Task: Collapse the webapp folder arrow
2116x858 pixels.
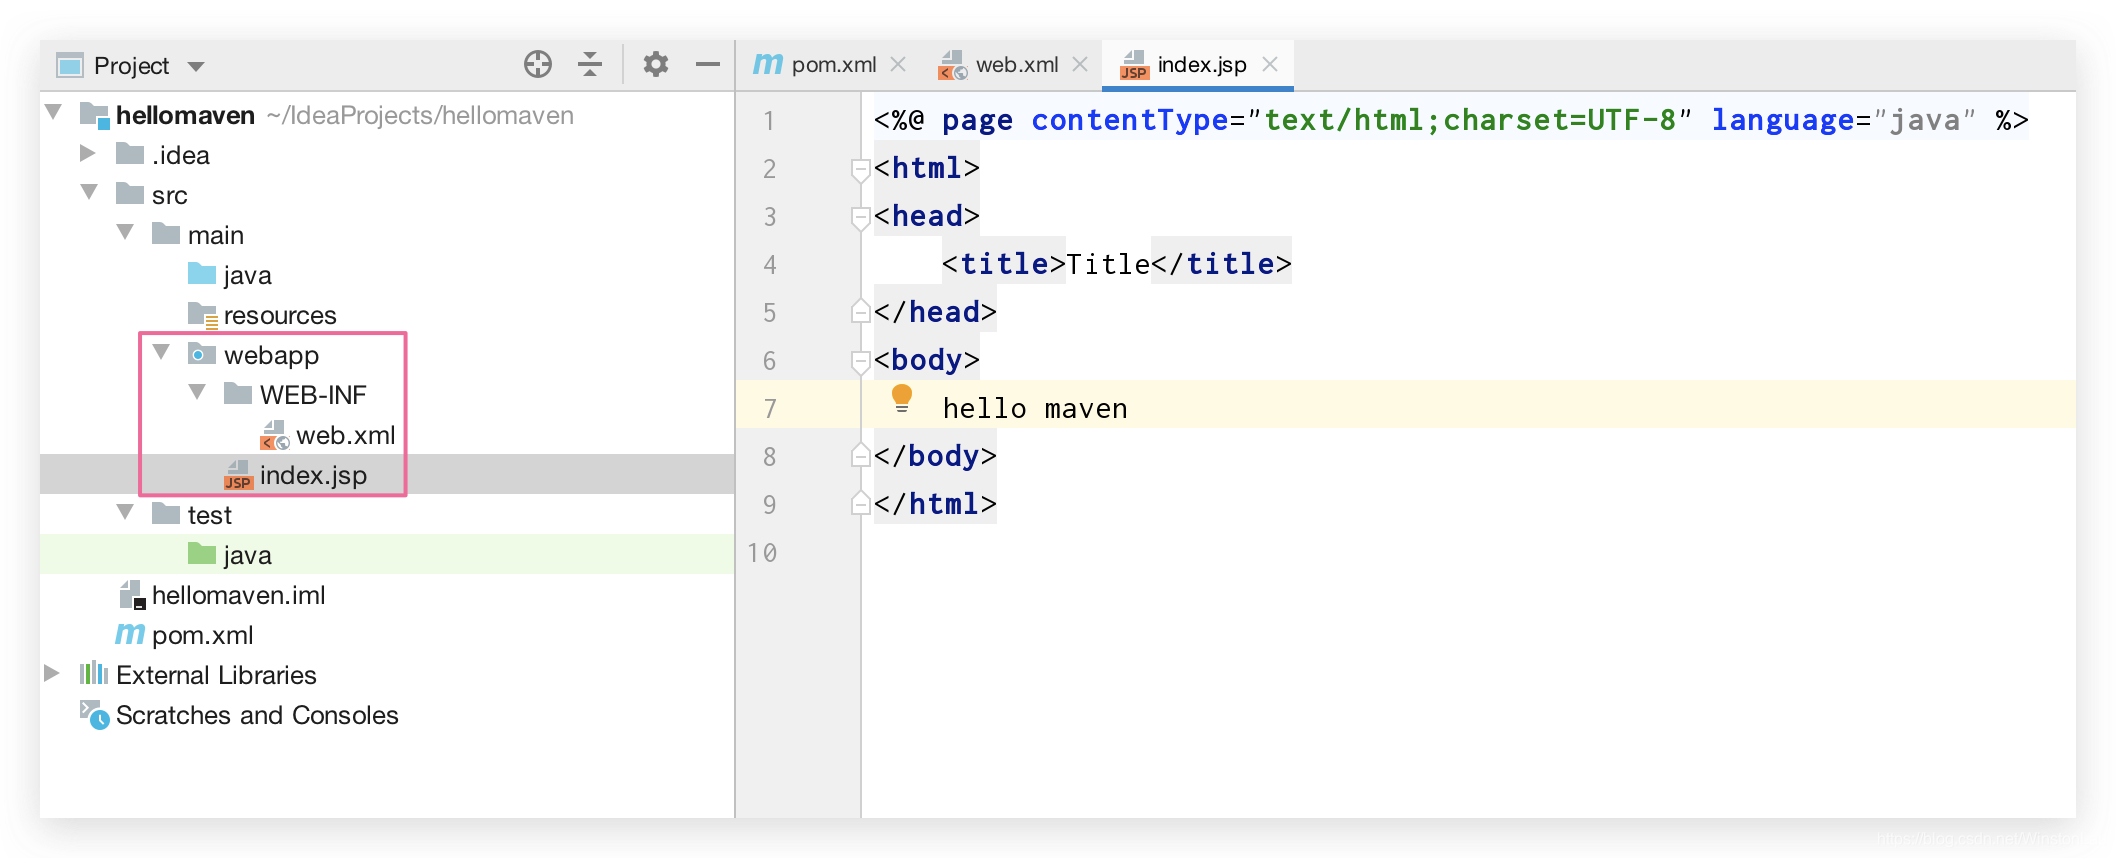Action: tap(161, 352)
